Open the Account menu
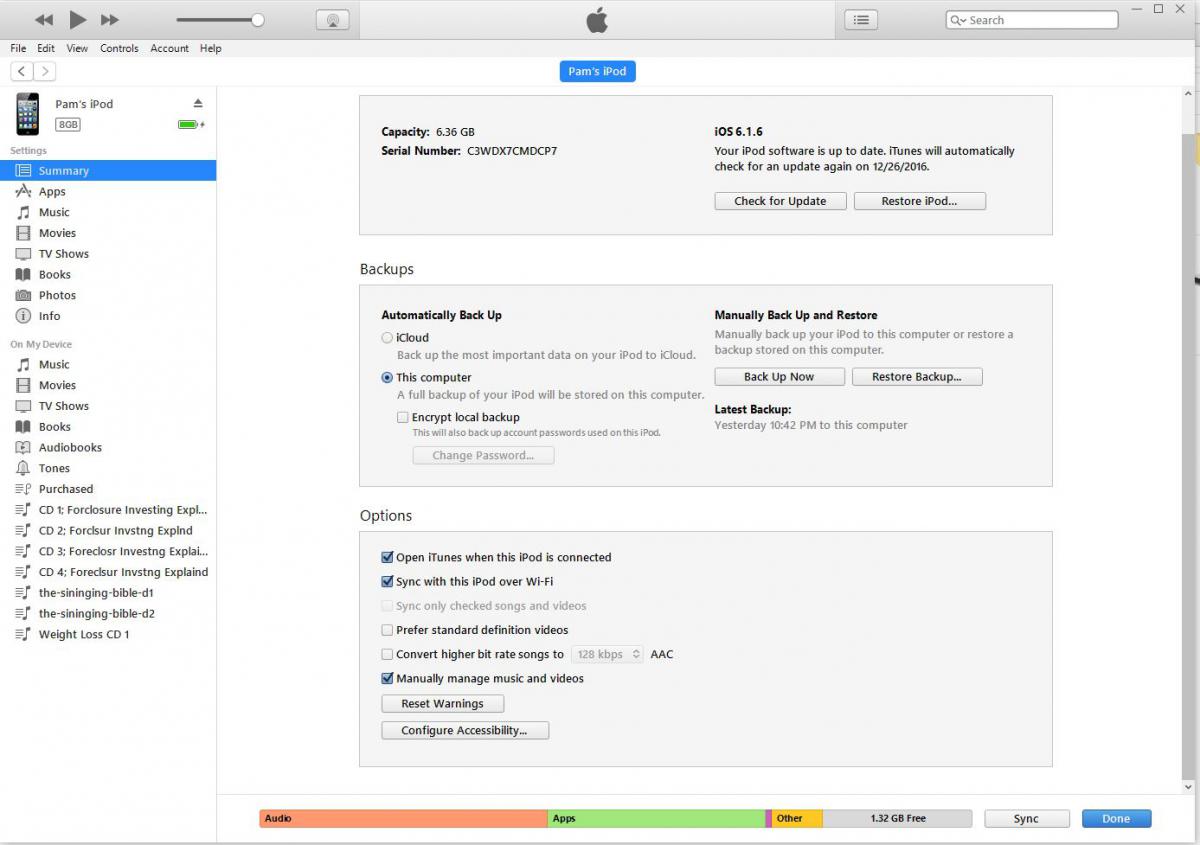This screenshot has height=845, width=1200. click(x=169, y=48)
